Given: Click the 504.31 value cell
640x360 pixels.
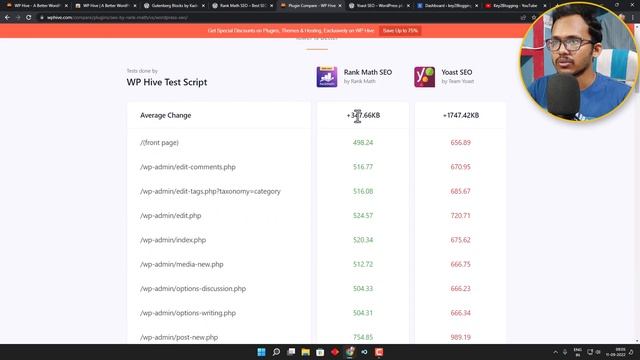Looking at the screenshot, I should (363, 313).
